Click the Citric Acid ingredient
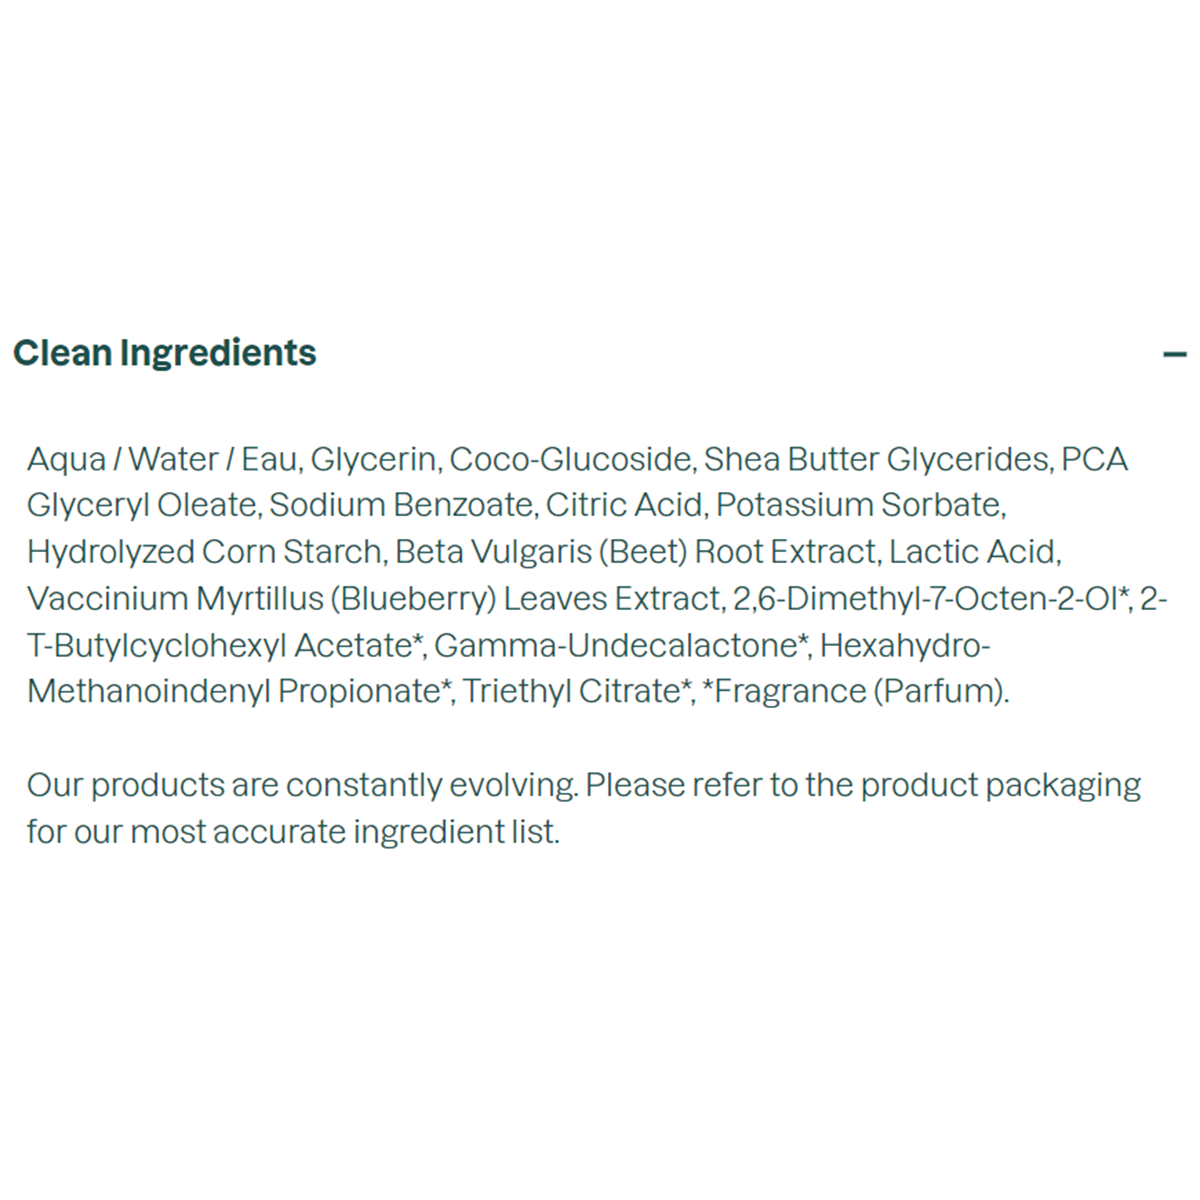The width and height of the screenshot is (1200, 1200). [x=624, y=505]
